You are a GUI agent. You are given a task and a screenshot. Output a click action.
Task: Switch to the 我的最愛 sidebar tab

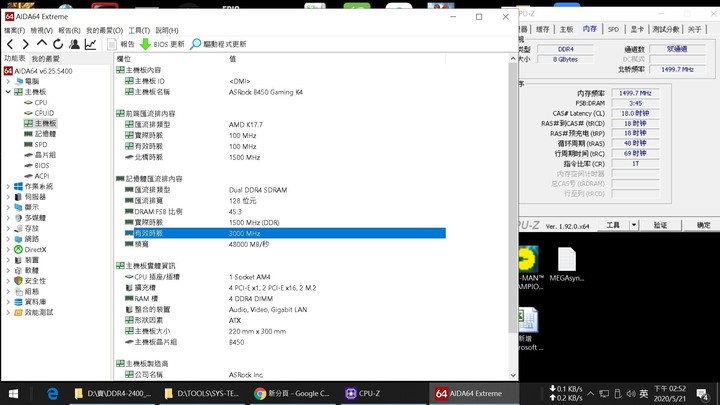click(45, 59)
